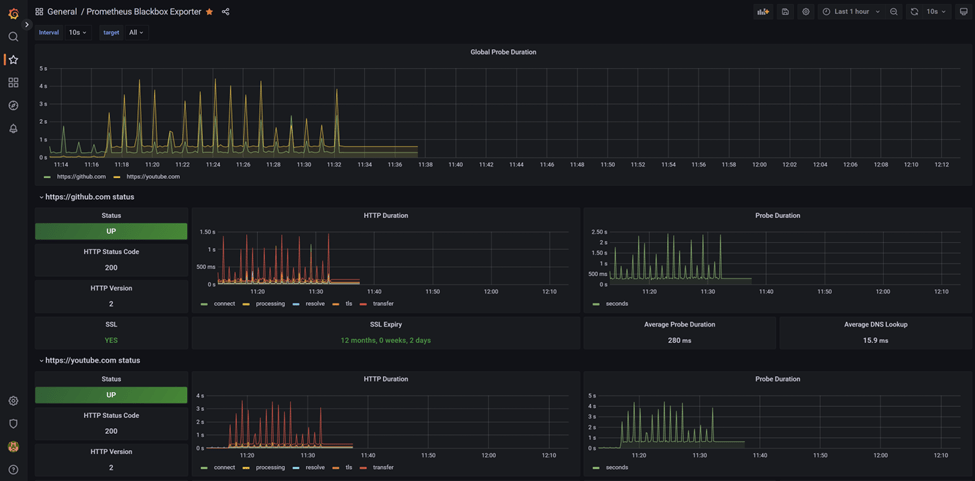The width and height of the screenshot is (975, 481).
Task: Open Explore compass icon in sidebar
Action: point(13,106)
